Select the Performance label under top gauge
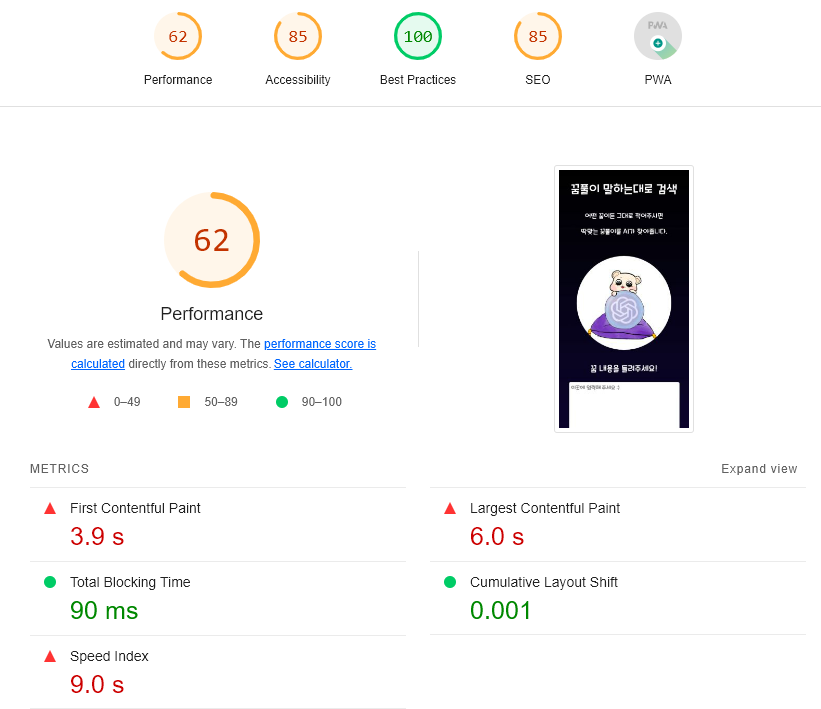Screen dimensions: 821x709 (178, 80)
